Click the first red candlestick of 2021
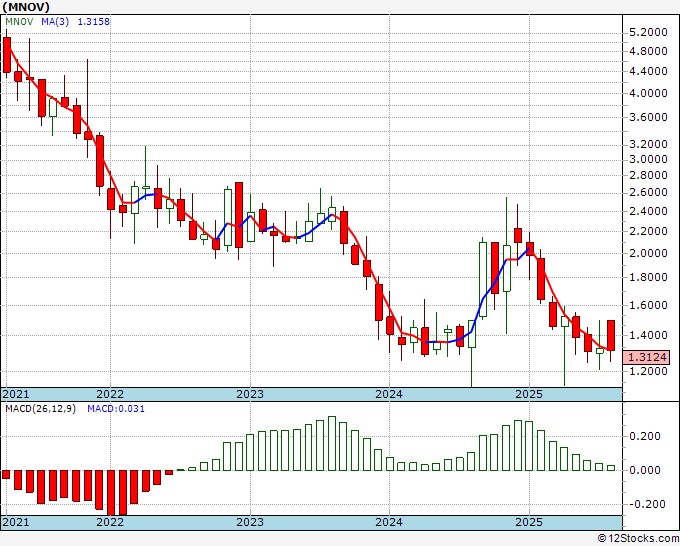This screenshot has width=680, height=546. [x=7, y=55]
